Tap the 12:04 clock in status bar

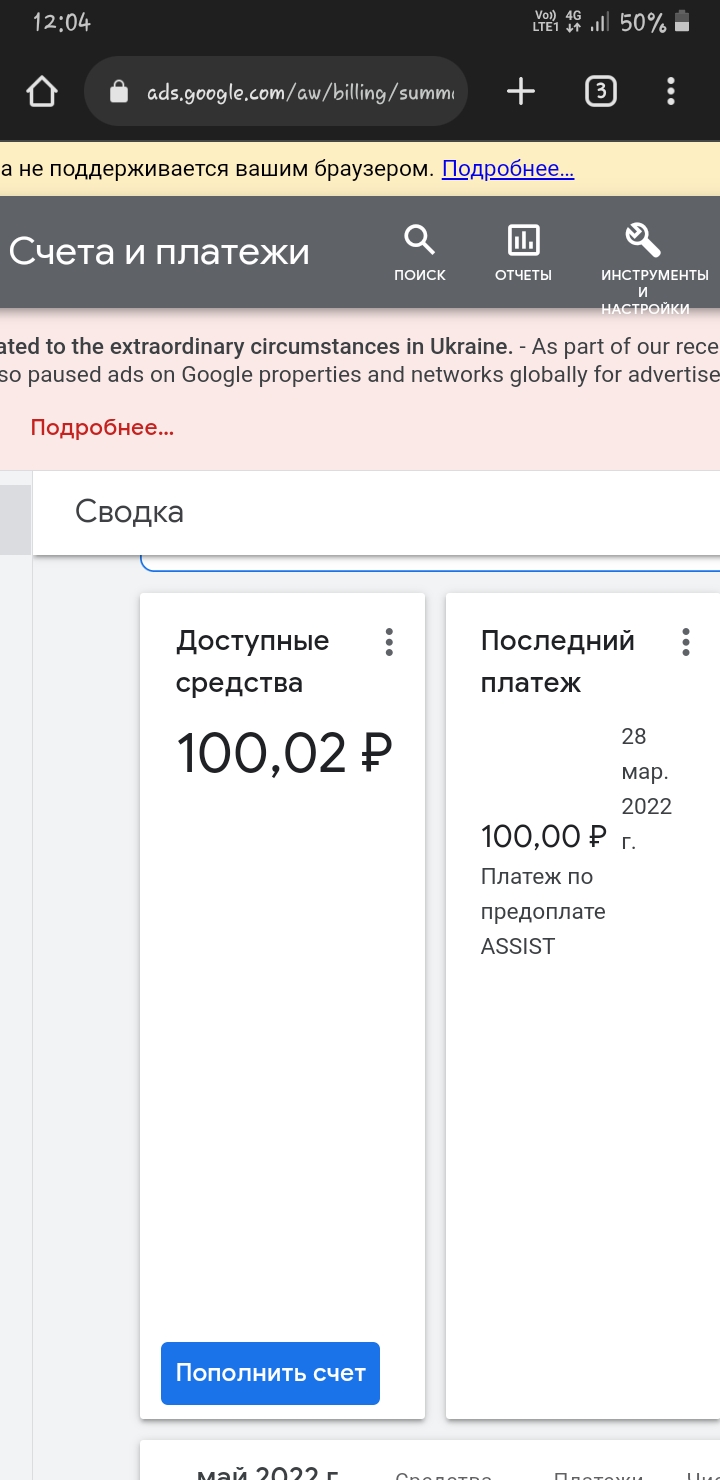click(62, 22)
